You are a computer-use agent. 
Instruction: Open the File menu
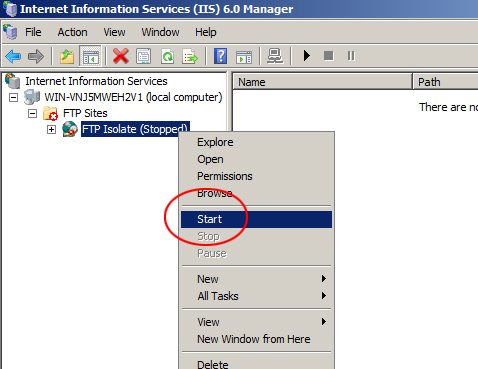(x=33, y=32)
